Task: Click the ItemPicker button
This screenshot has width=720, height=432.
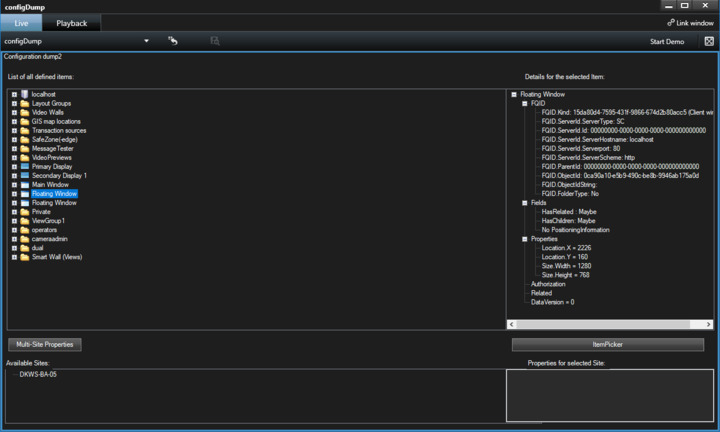Action: coord(607,344)
